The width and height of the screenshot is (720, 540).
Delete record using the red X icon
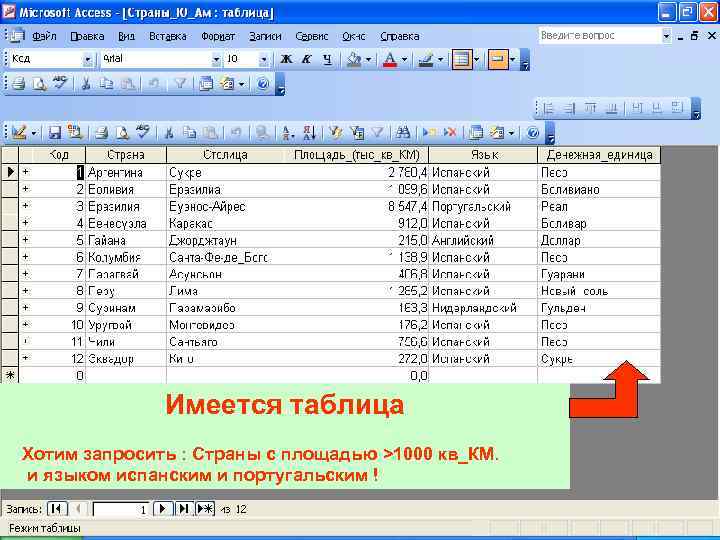pos(450,133)
